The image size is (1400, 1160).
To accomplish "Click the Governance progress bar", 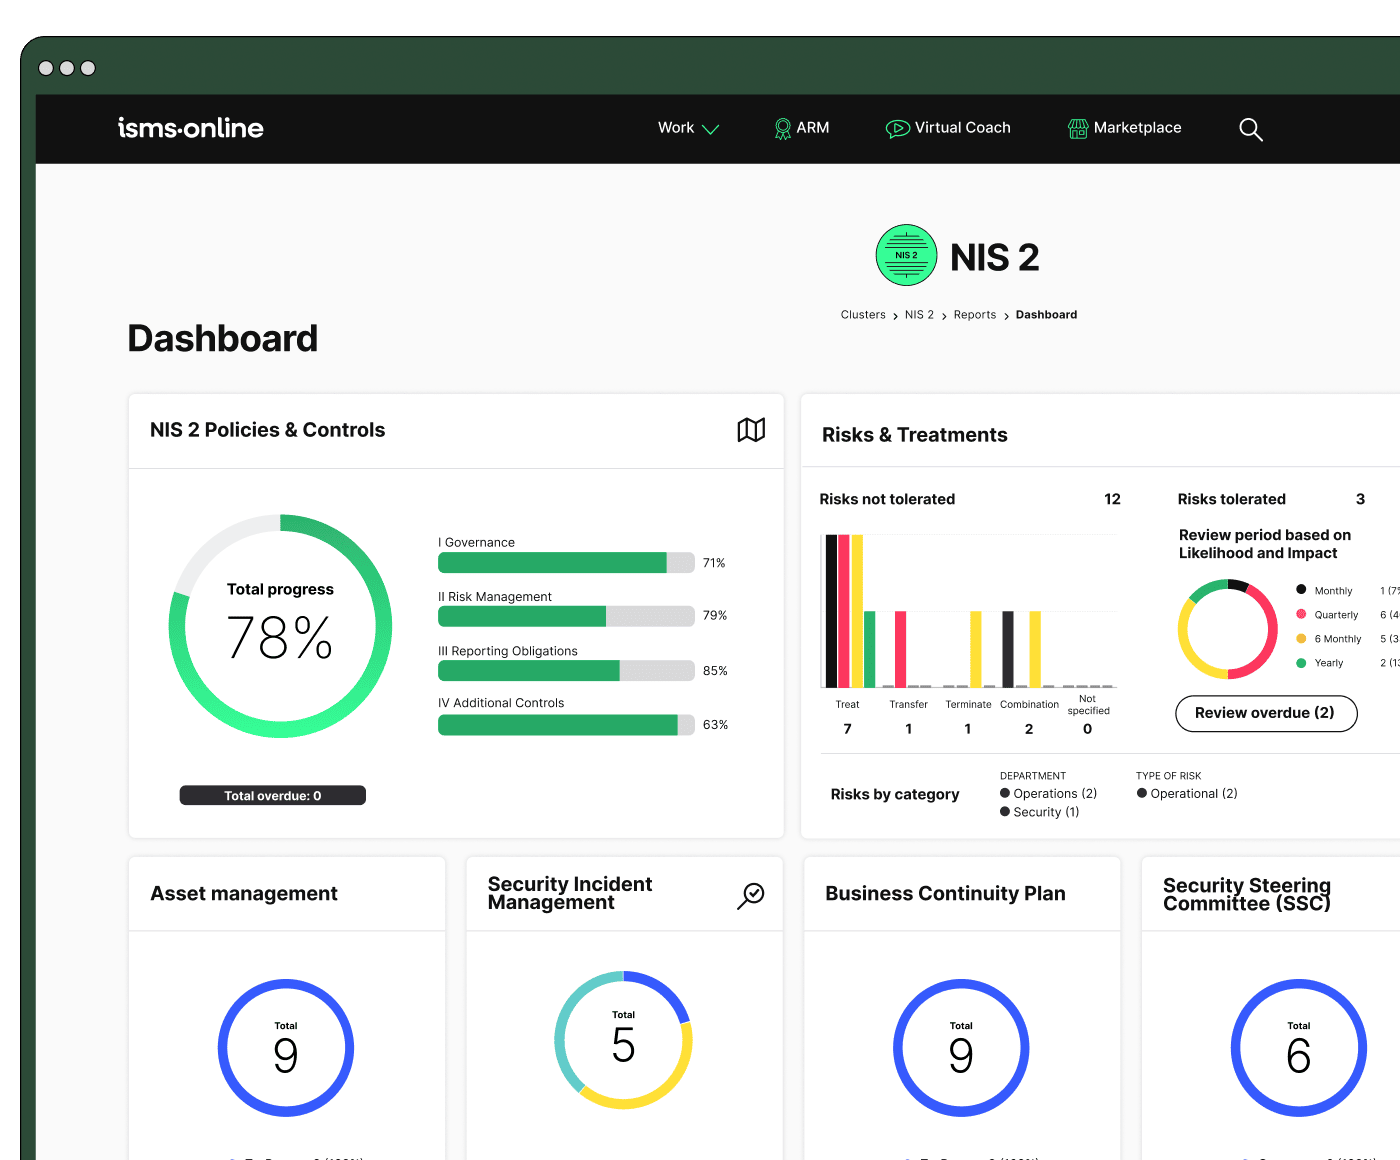I will click(565, 563).
